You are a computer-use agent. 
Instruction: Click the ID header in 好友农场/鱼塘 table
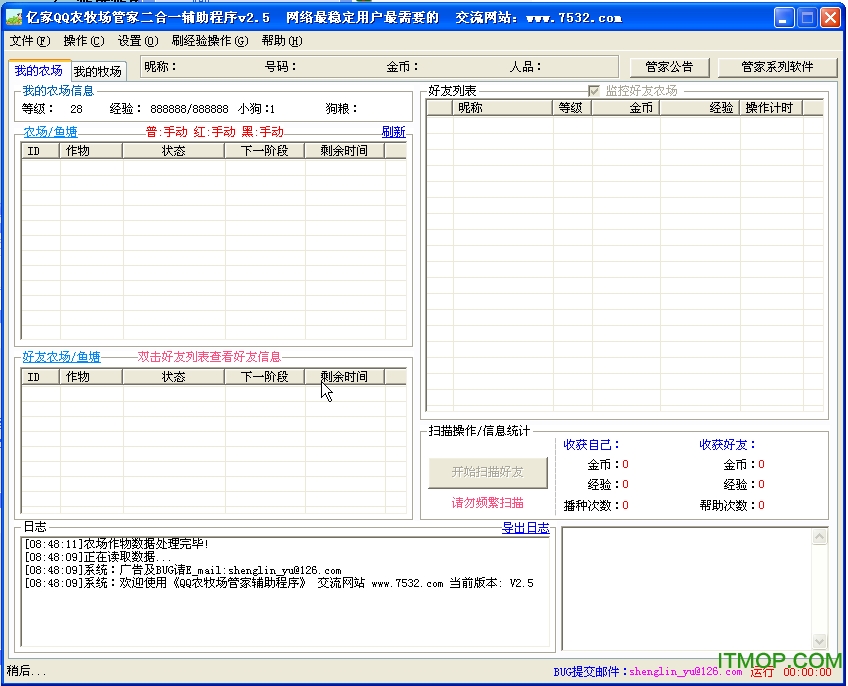[x=41, y=377]
